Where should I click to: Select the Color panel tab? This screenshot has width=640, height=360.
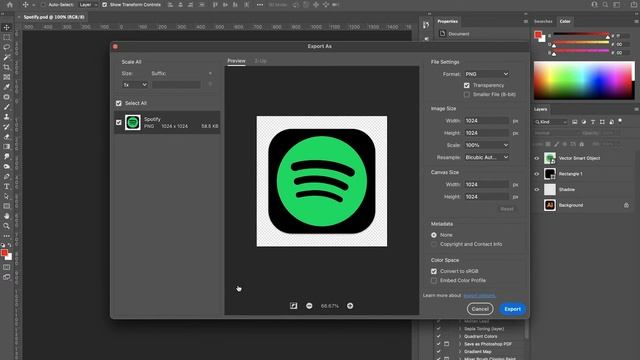tap(565, 21)
